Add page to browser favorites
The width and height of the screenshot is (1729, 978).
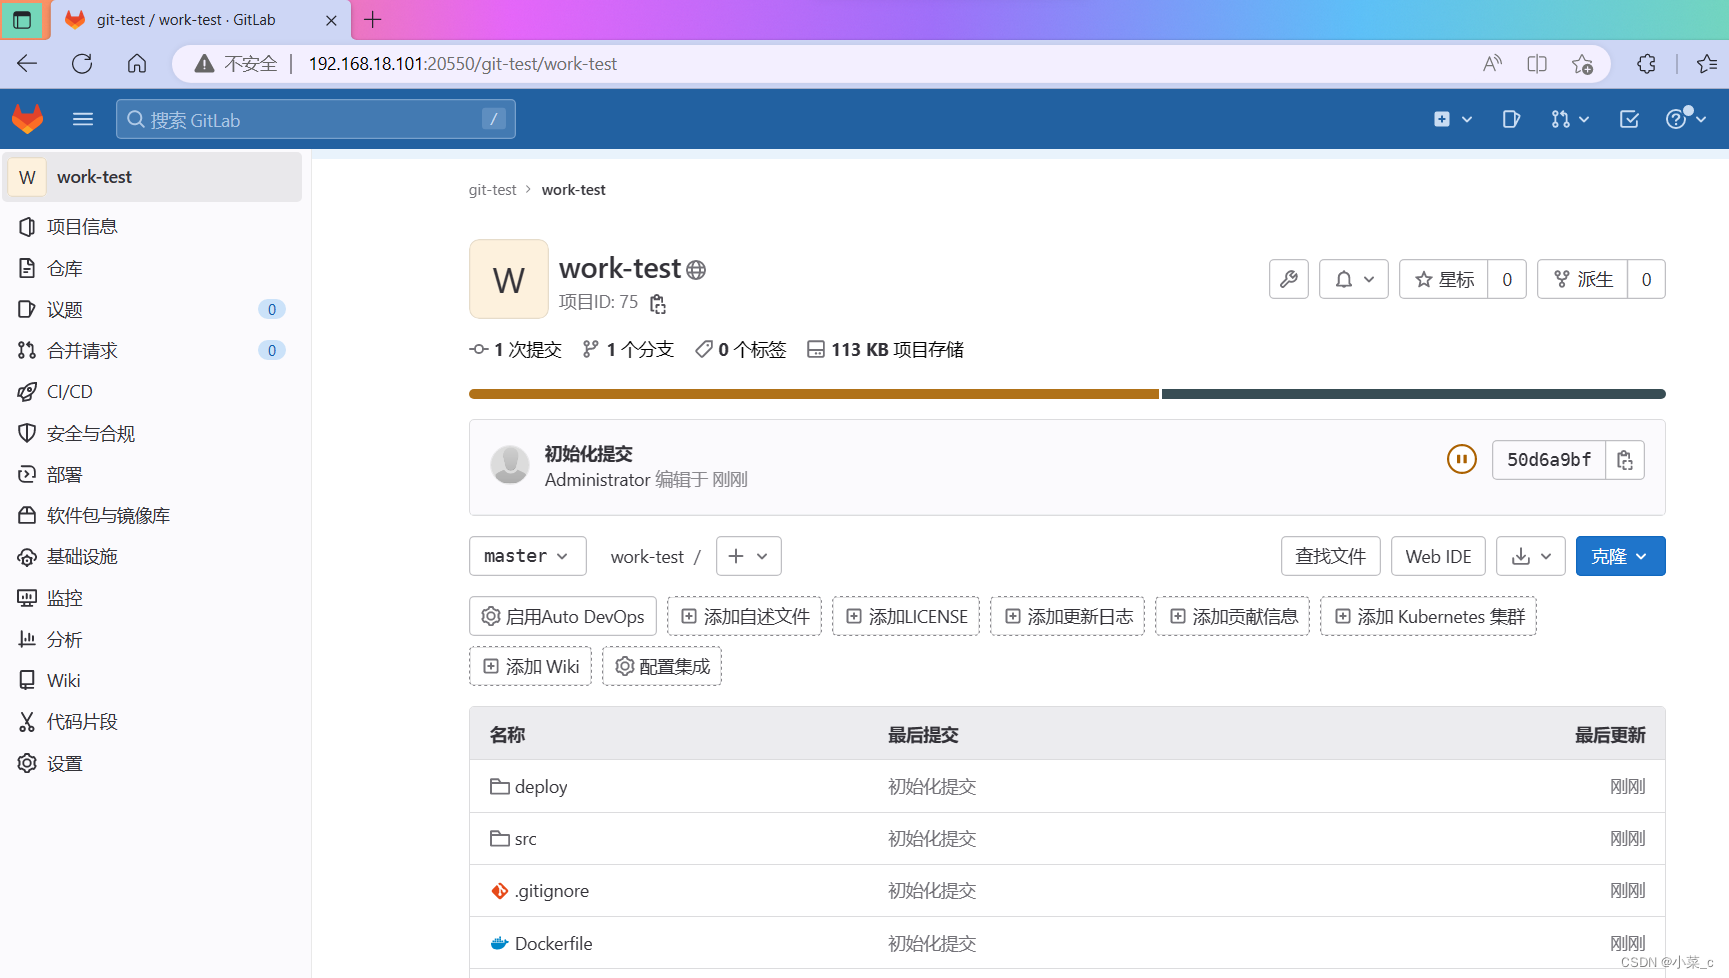[x=1582, y=64]
